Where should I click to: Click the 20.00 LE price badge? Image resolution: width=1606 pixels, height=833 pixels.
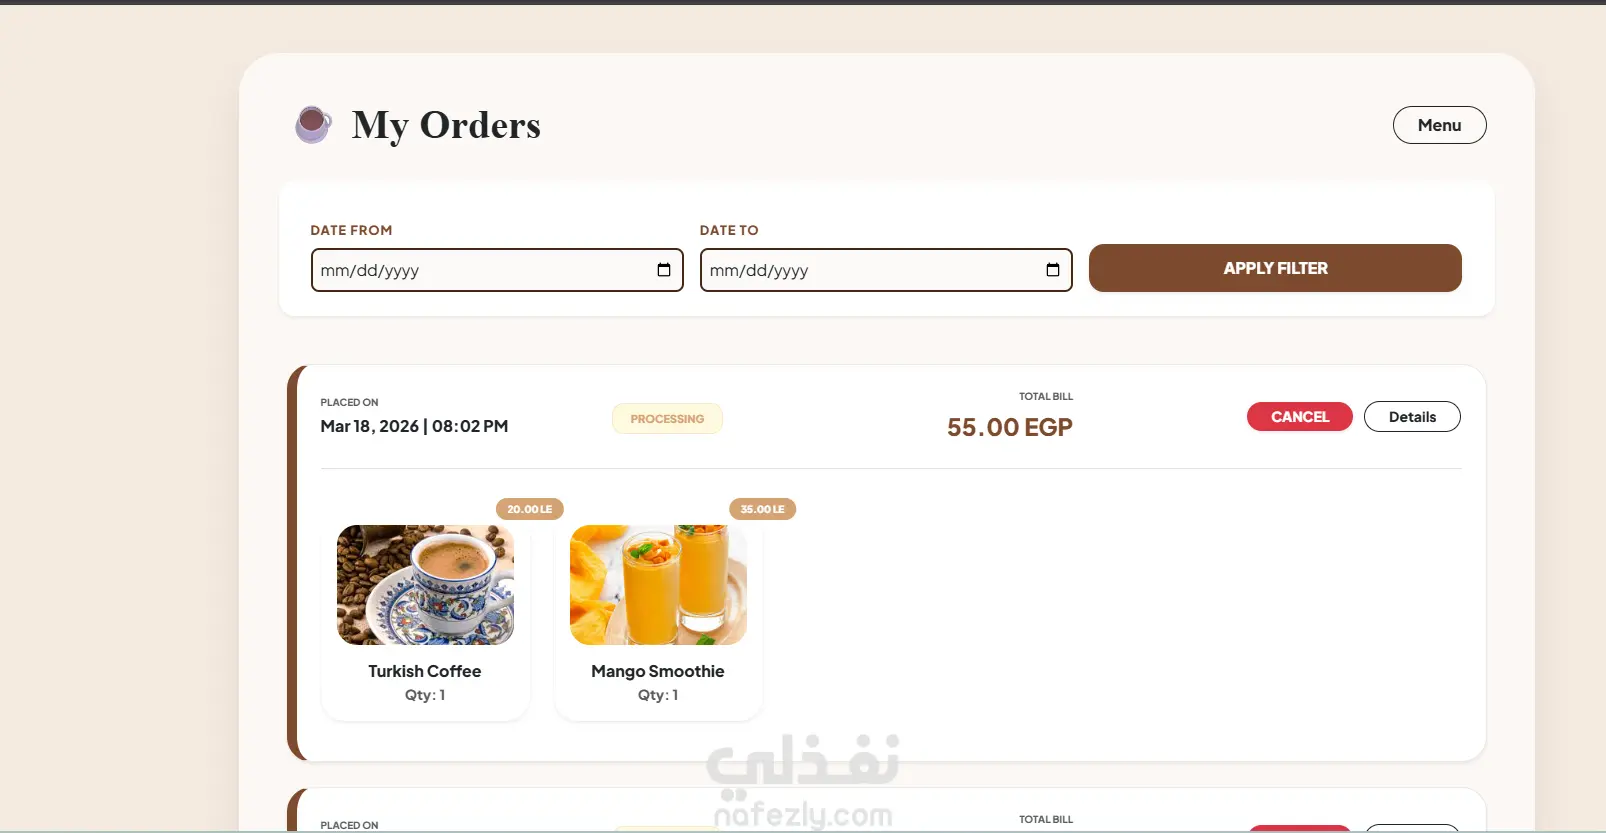[530, 509]
